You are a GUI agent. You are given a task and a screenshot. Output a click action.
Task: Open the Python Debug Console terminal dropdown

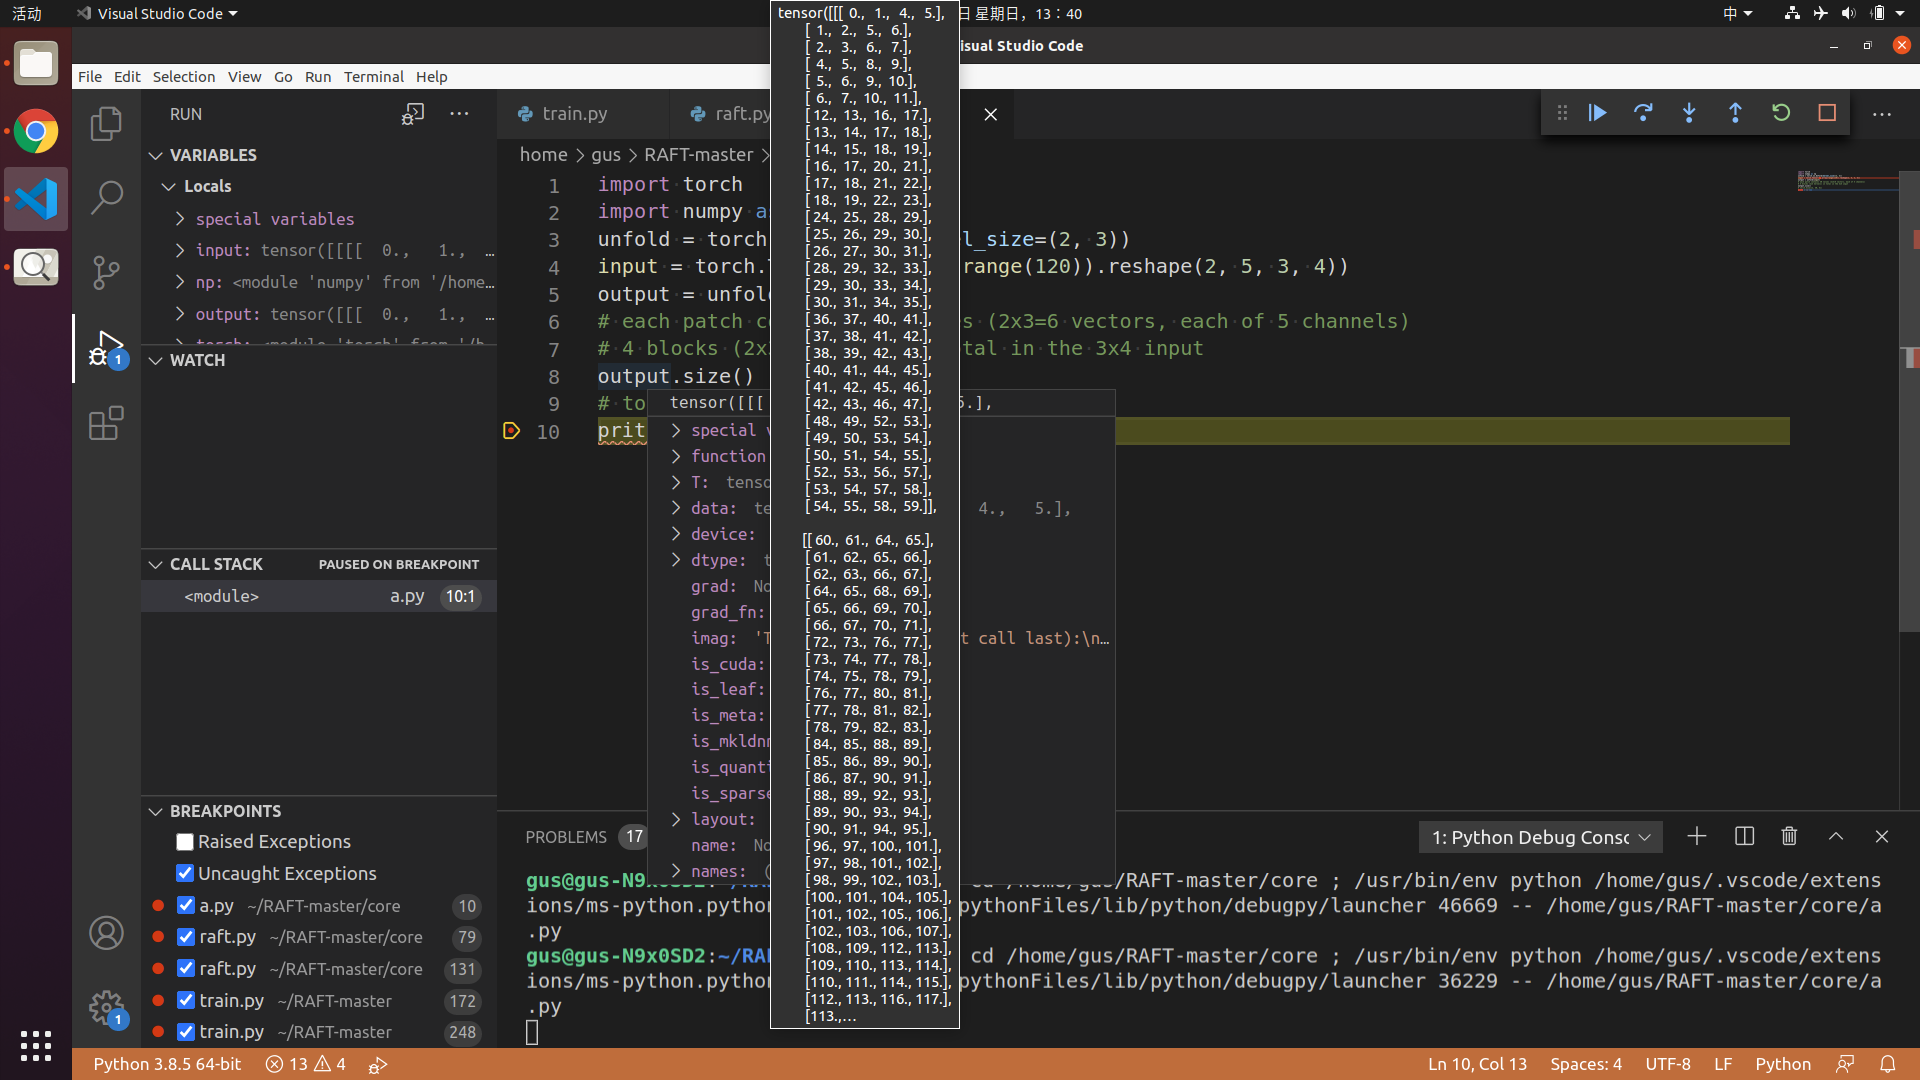(1540, 837)
